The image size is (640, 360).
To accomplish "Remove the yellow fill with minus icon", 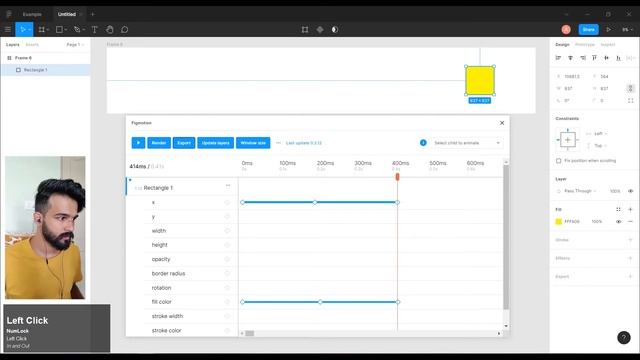I will click(631, 221).
